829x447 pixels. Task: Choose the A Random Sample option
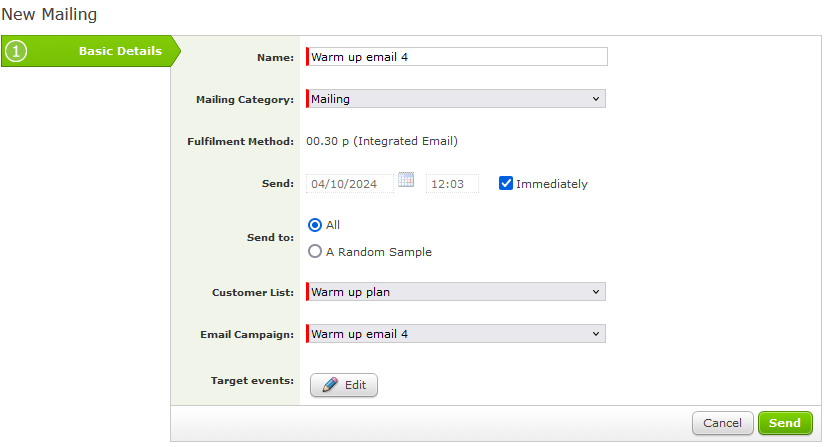315,252
